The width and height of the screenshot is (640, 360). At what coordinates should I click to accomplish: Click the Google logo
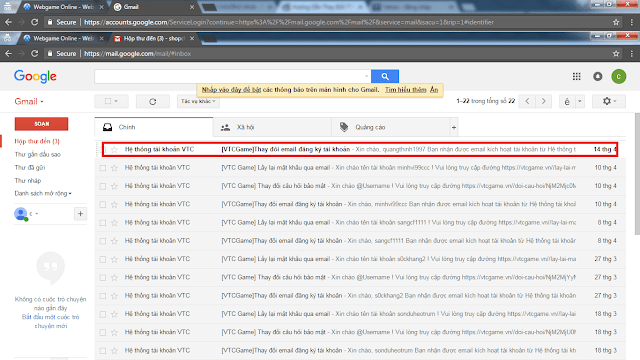[35, 76]
